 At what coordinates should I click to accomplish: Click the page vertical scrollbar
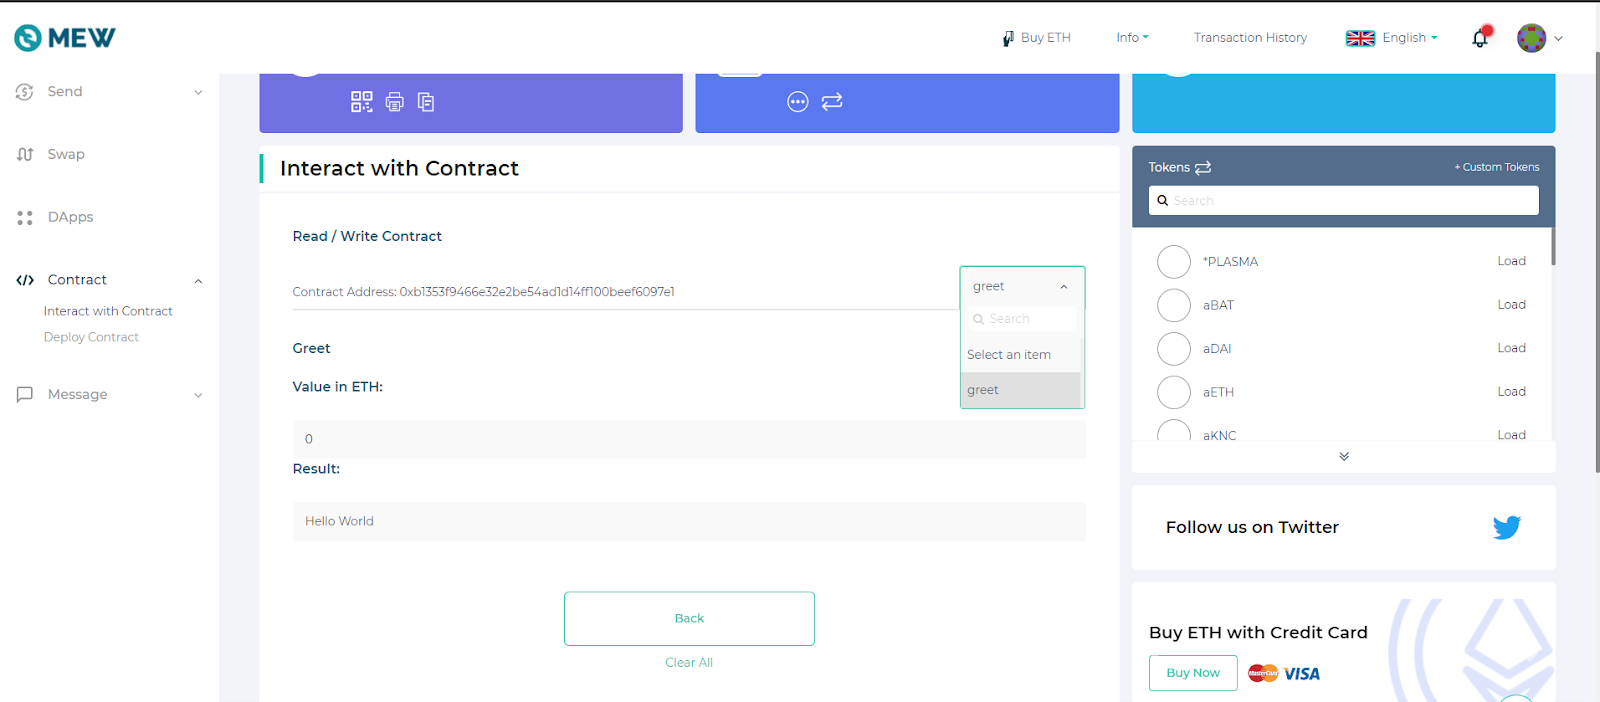click(x=1596, y=260)
